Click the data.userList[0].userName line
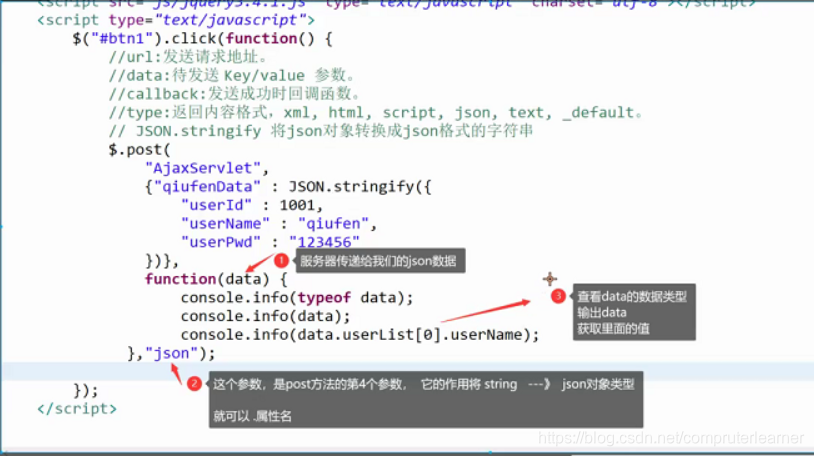 click(360, 335)
